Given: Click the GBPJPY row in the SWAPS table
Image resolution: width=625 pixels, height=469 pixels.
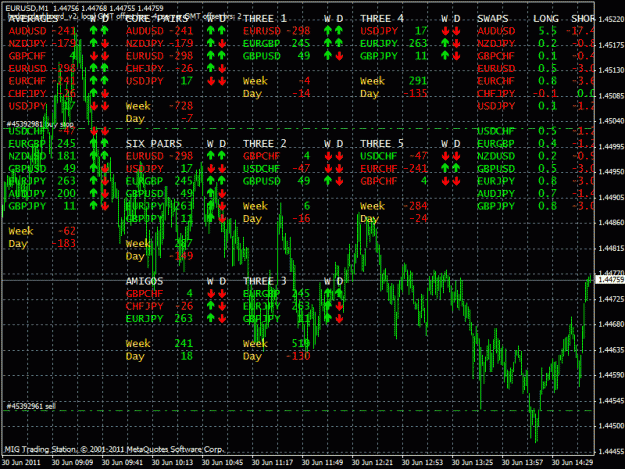Looking at the screenshot, I should point(535,206).
